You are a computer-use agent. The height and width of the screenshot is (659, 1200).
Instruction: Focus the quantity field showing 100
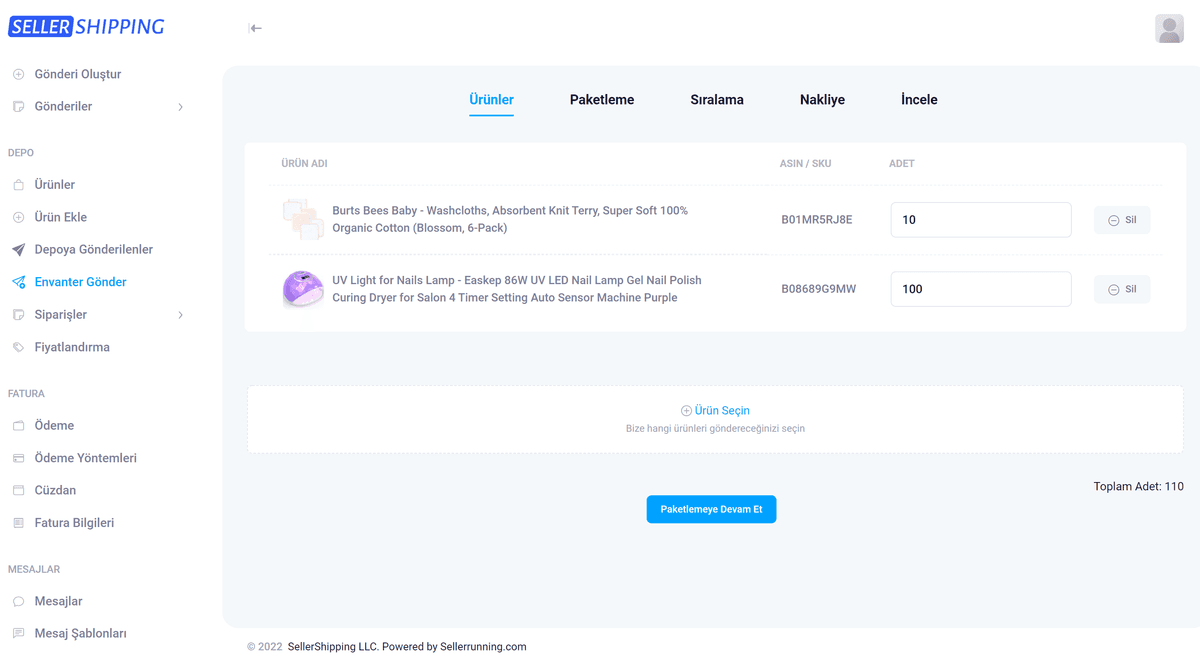980,289
